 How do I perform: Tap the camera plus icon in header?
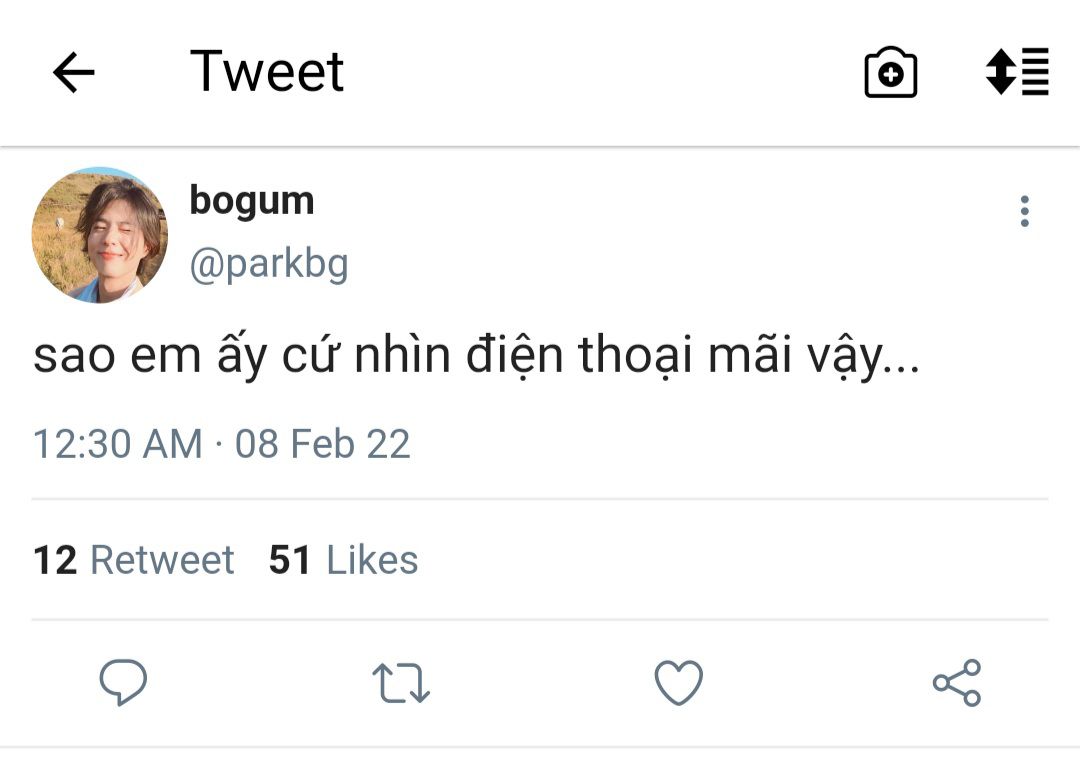pyautogui.click(x=890, y=73)
